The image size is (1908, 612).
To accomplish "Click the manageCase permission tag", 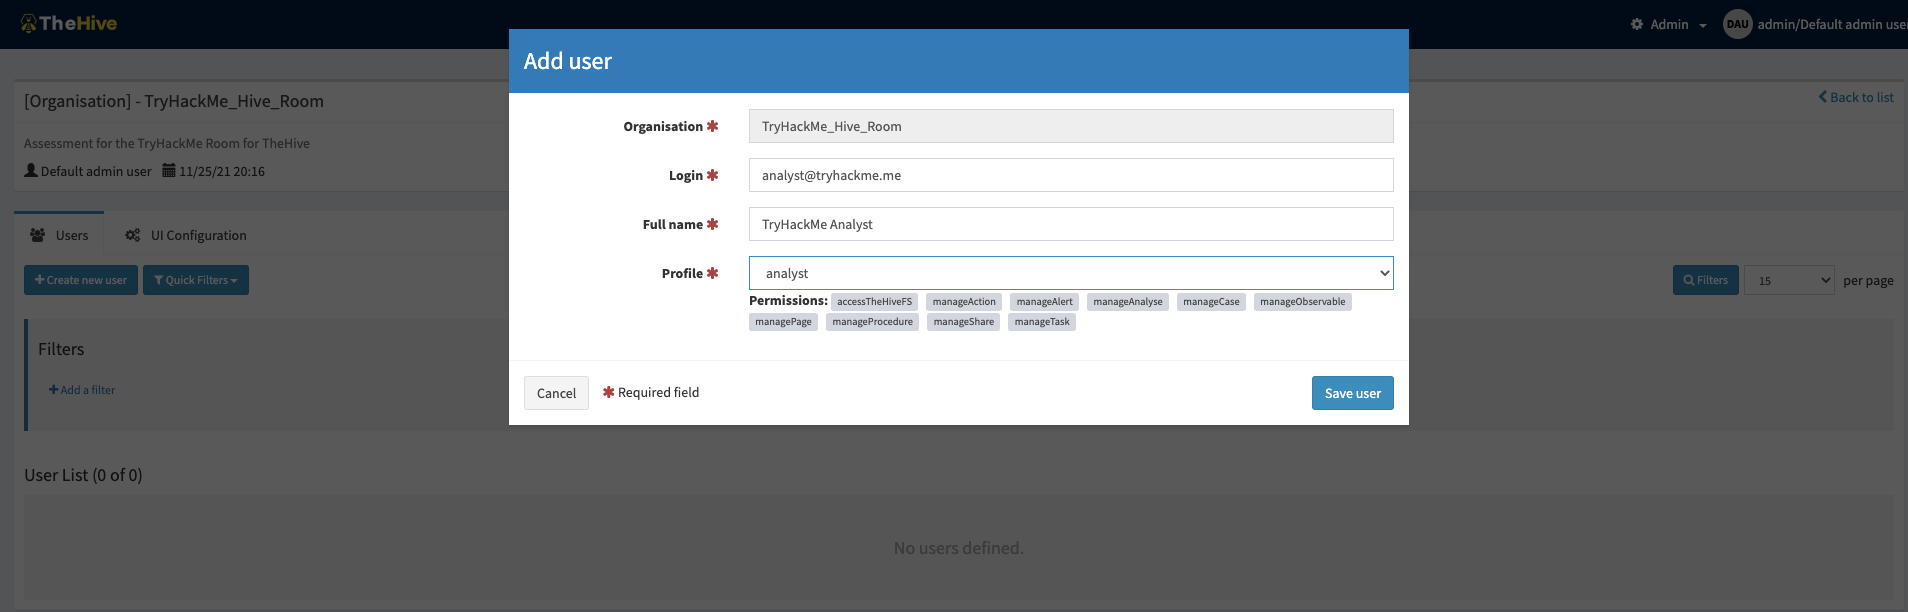I will (1210, 302).
